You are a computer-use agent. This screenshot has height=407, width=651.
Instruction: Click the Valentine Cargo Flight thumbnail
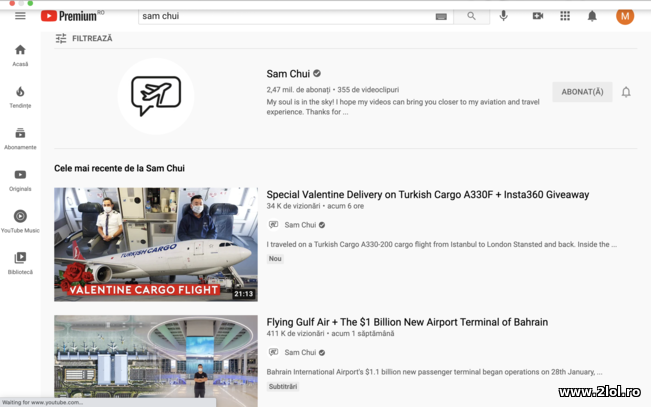click(x=155, y=244)
